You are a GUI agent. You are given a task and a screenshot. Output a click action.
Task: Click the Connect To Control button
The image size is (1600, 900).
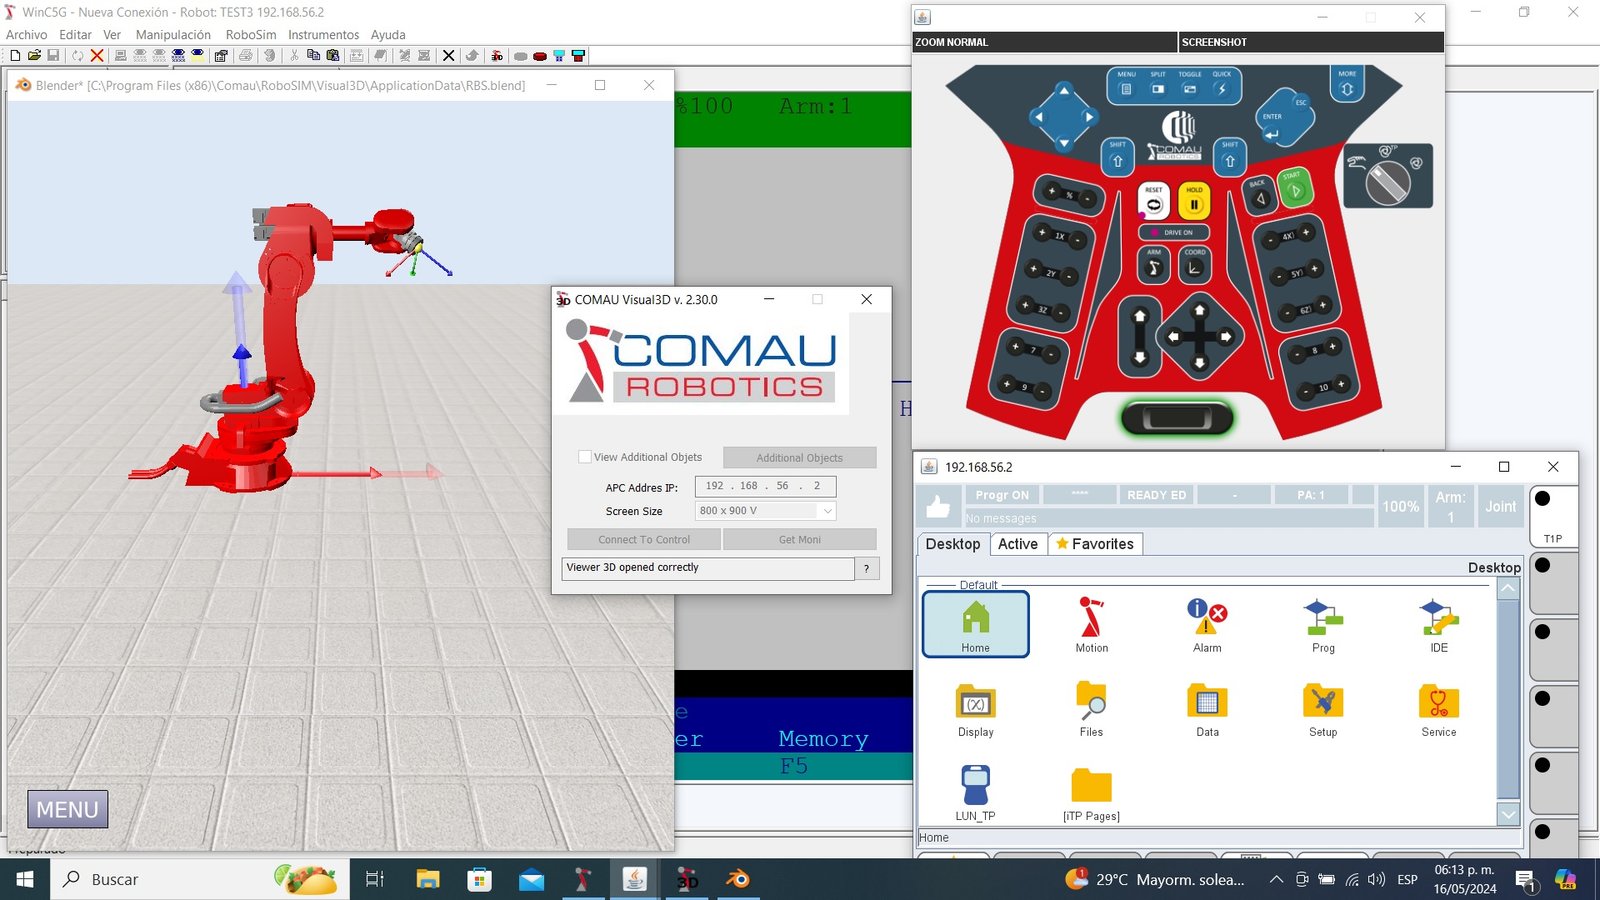644,539
